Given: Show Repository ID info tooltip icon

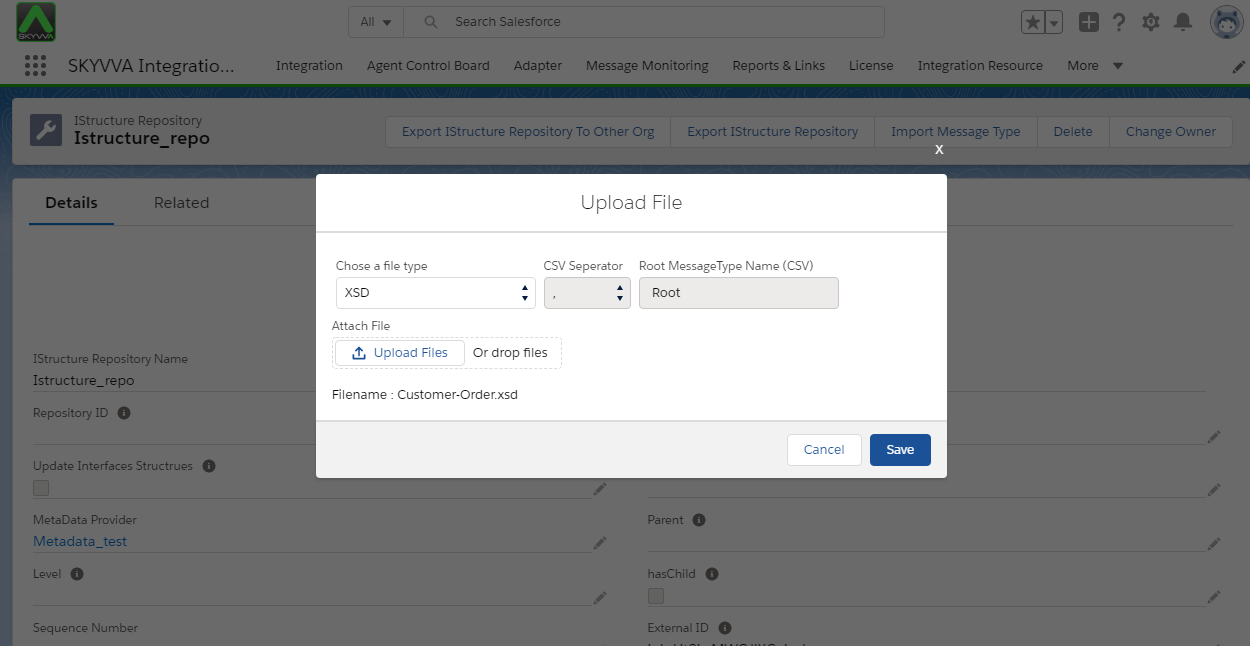Looking at the screenshot, I should (x=124, y=413).
